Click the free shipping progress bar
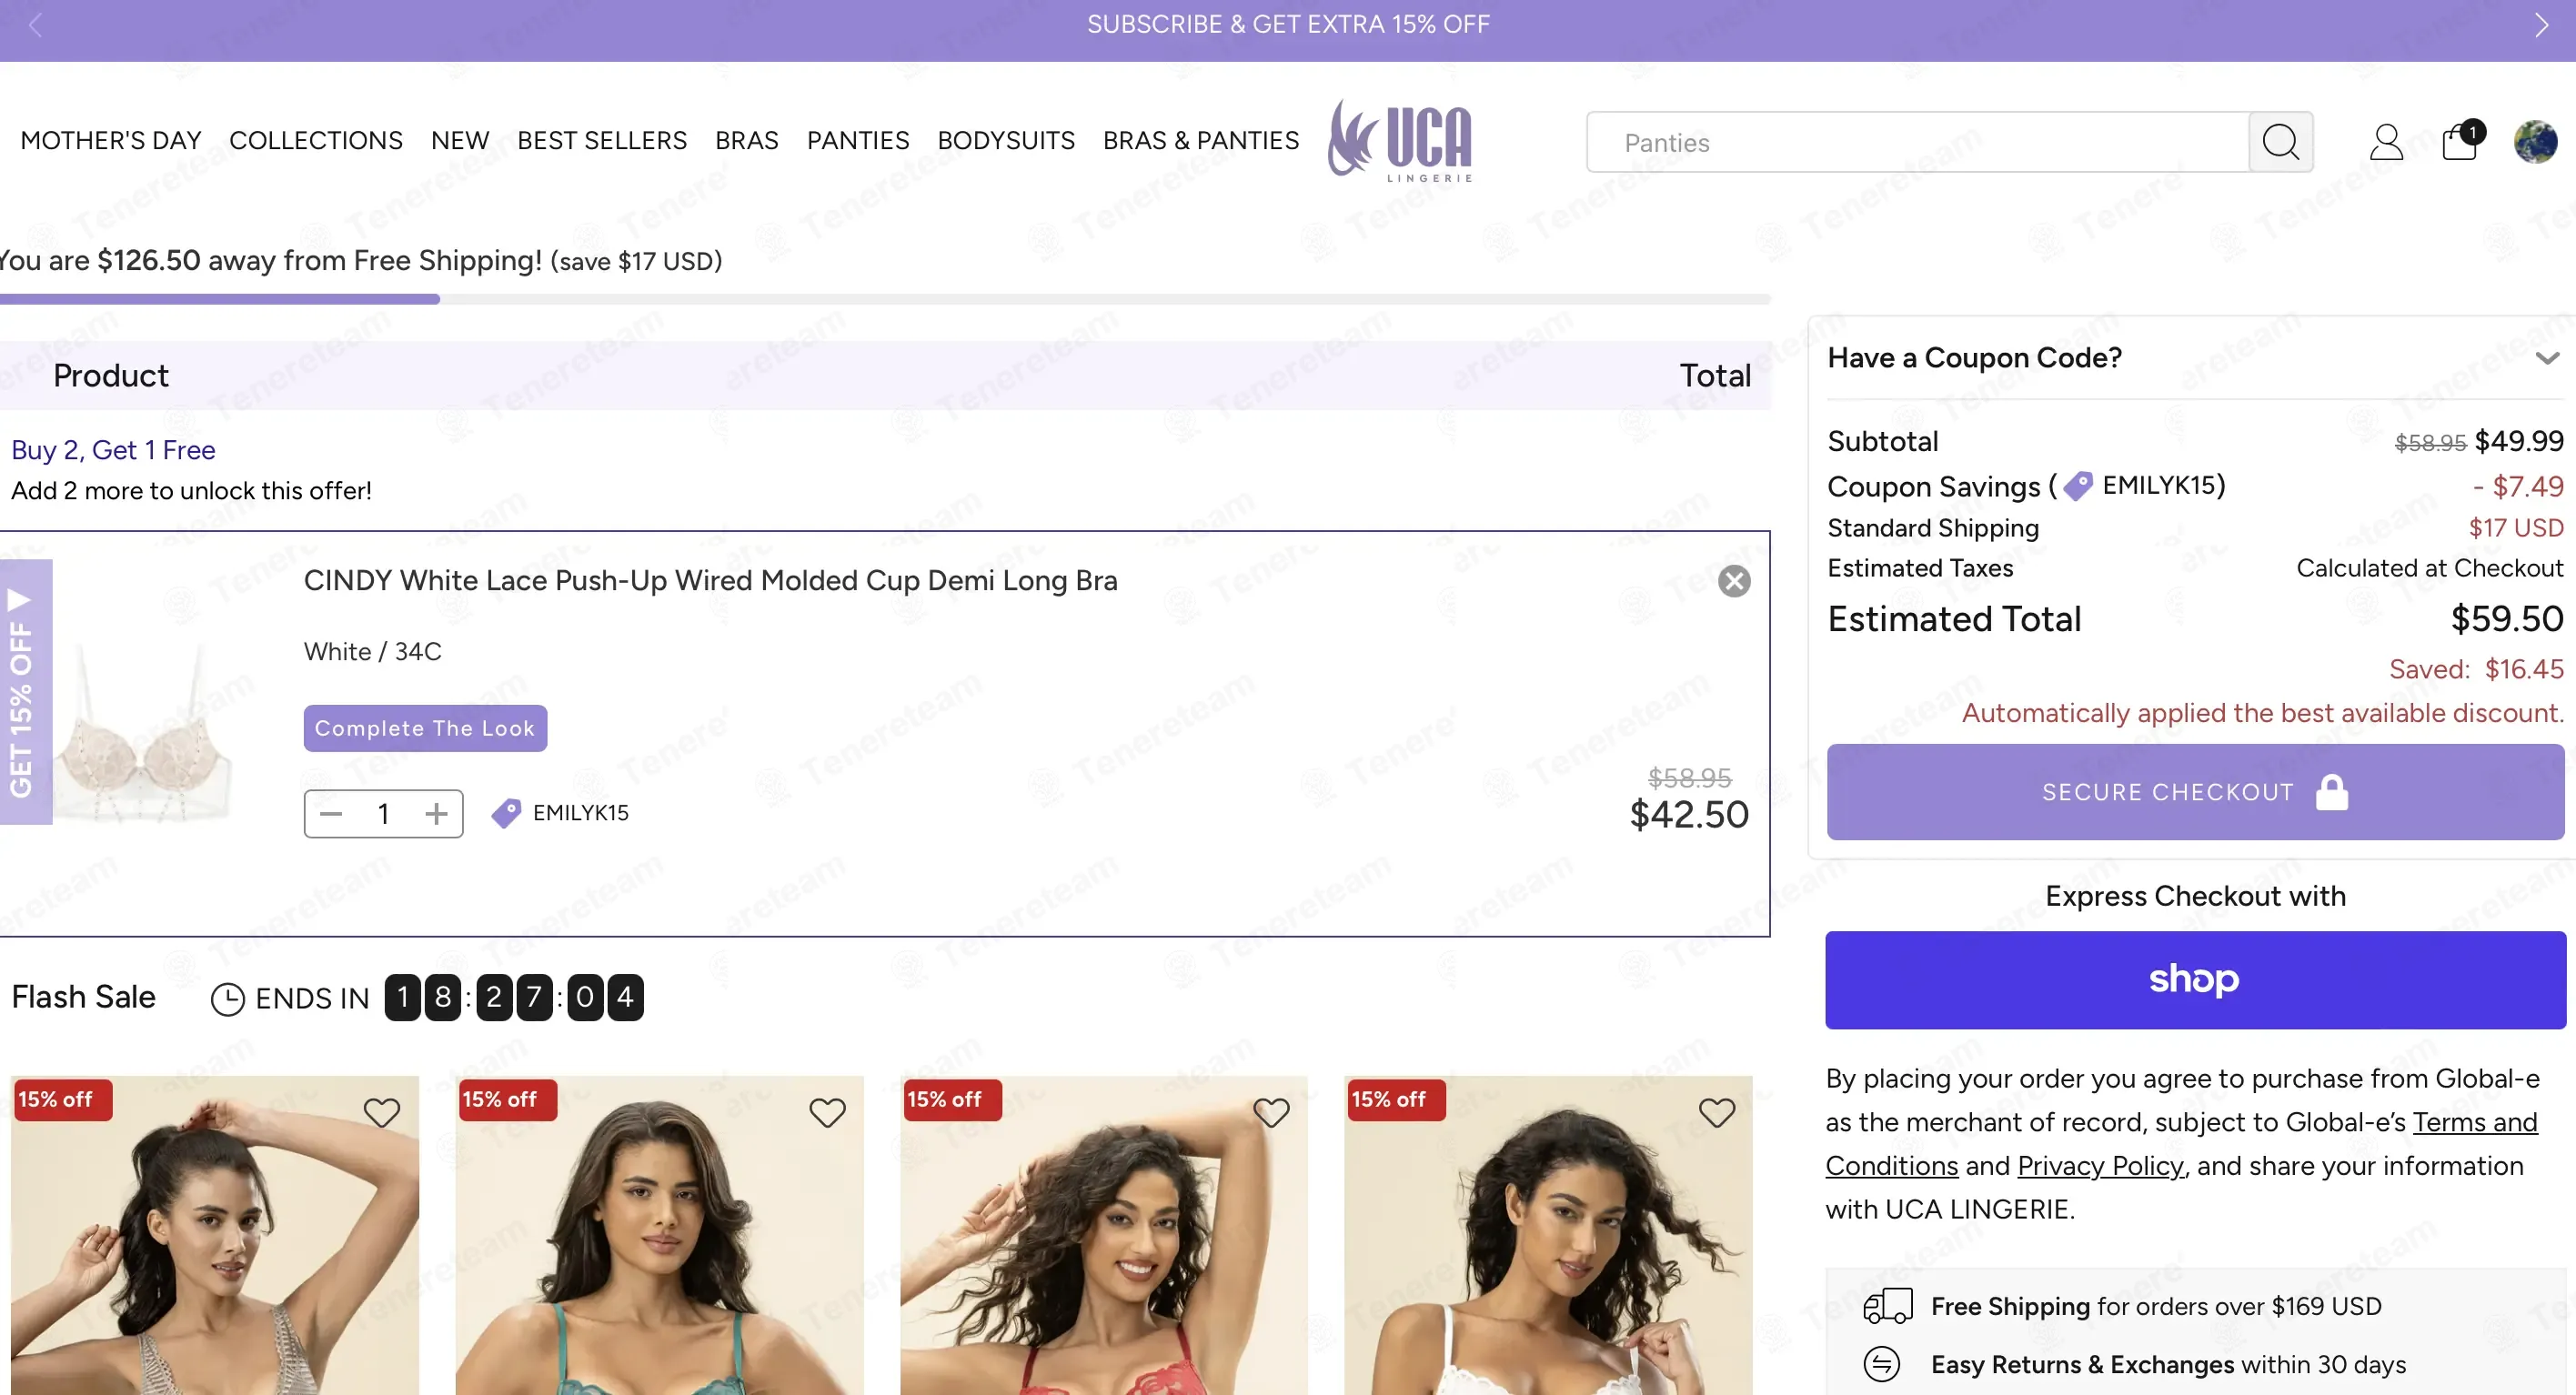 click(885, 299)
